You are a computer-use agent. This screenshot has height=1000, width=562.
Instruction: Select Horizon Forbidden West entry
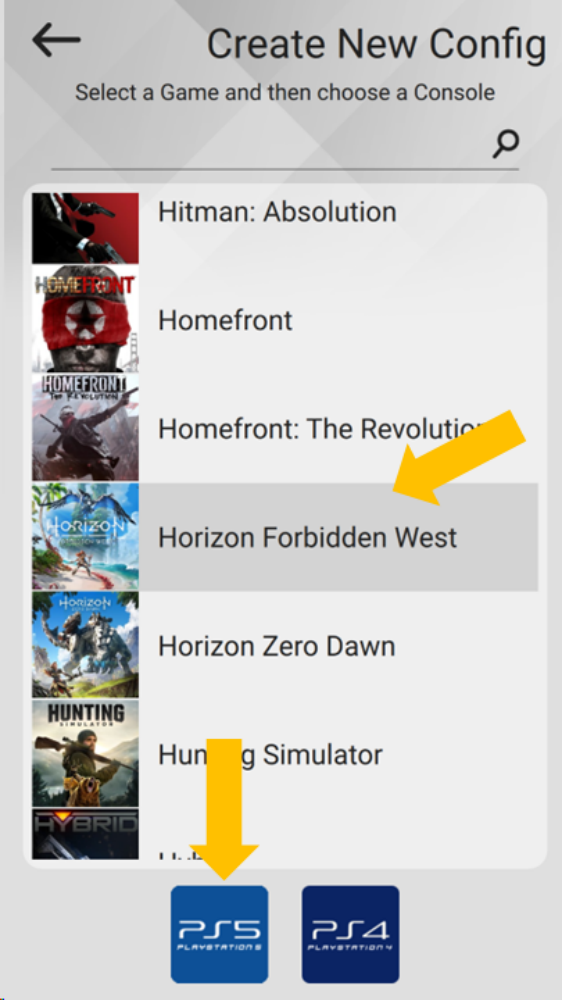pos(285,536)
